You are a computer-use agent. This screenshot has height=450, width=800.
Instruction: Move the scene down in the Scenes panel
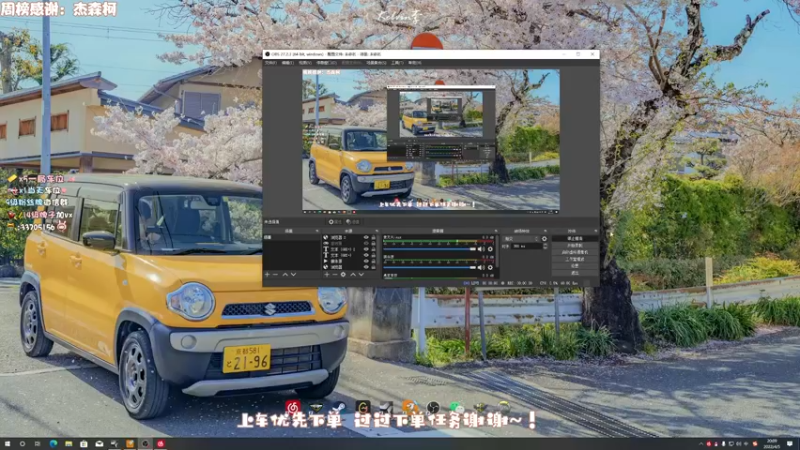293,274
